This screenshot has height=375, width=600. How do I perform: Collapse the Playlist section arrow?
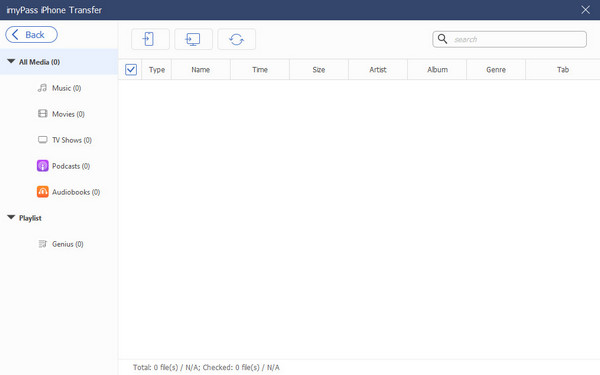click(11, 217)
